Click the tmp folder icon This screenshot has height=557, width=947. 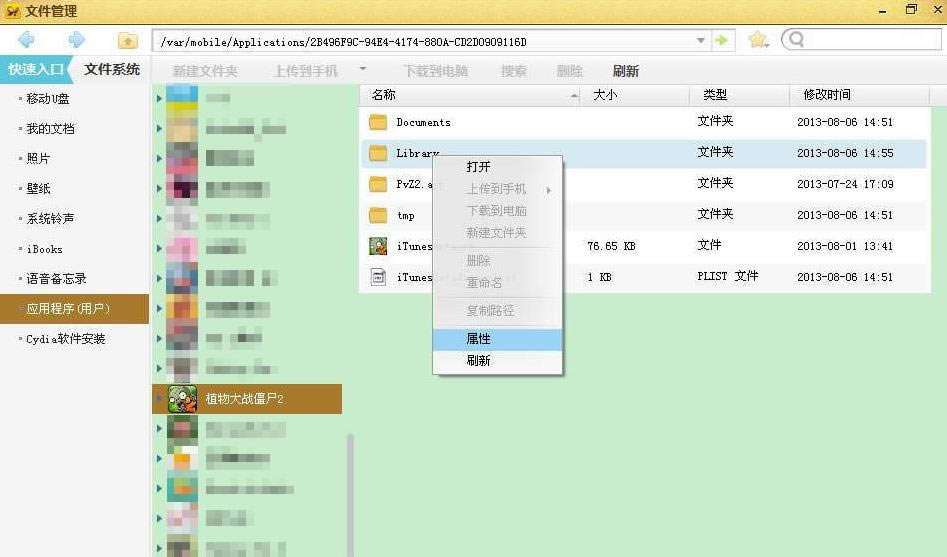(x=378, y=215)
